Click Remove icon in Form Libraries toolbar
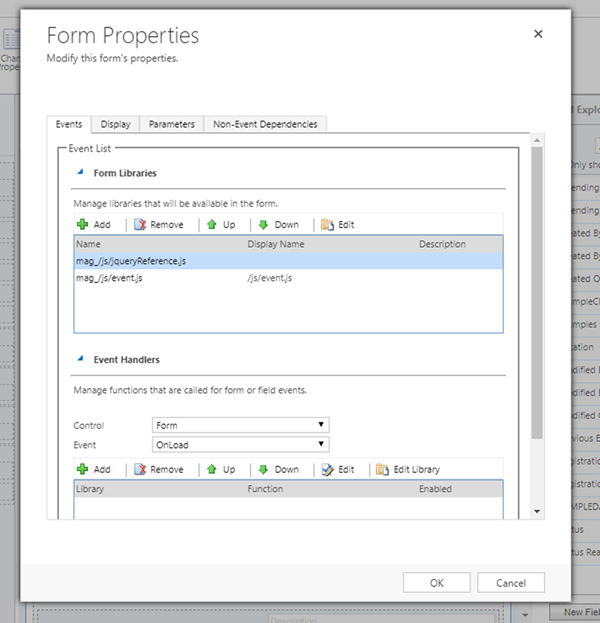Viewport: 600px width, 623px height. 140,225
